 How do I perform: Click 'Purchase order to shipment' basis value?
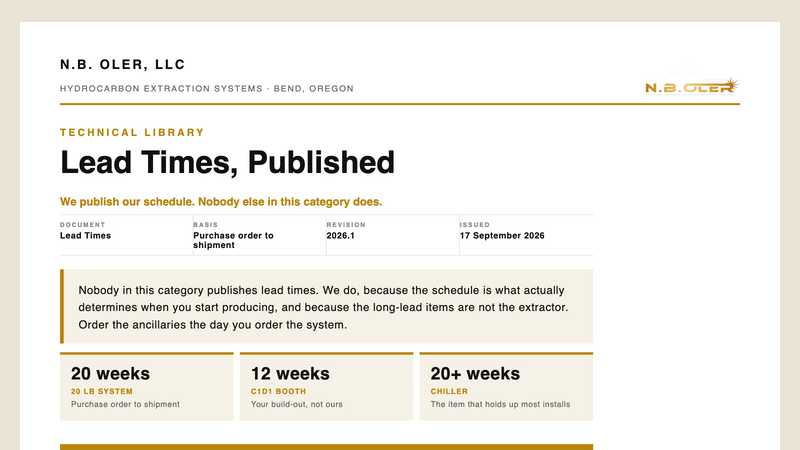point(233,240)
